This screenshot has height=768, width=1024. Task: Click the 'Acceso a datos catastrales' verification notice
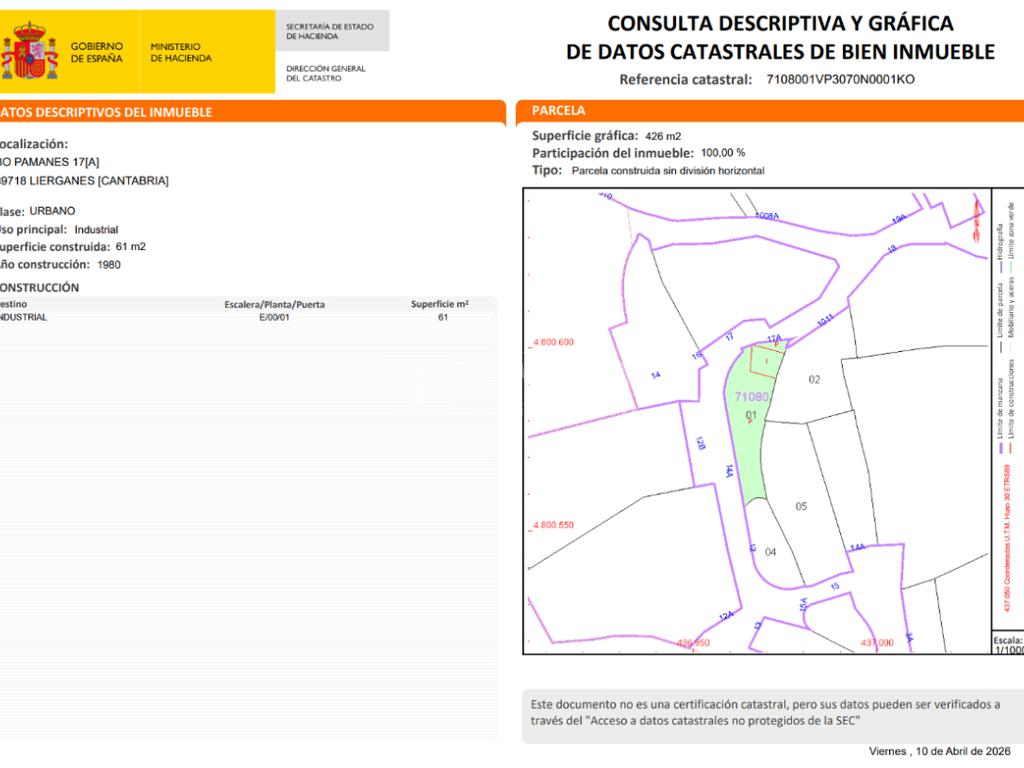tap(764, 712)
